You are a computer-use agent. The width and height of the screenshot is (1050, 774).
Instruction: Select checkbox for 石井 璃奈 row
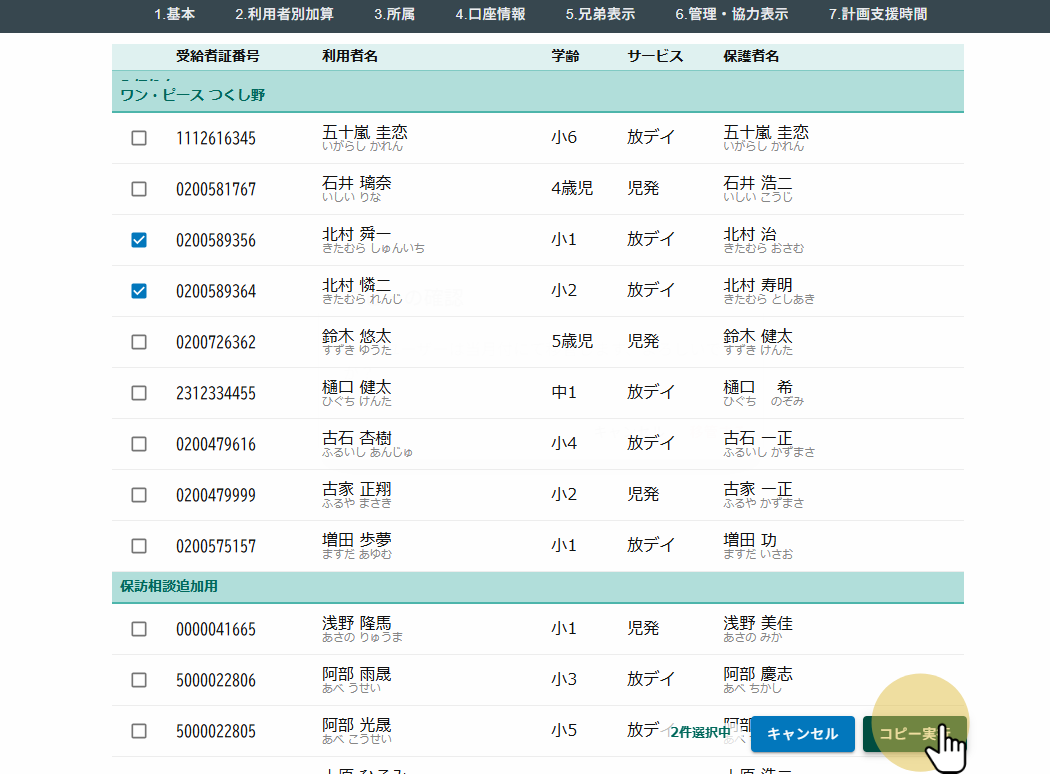tap(139, 189)
